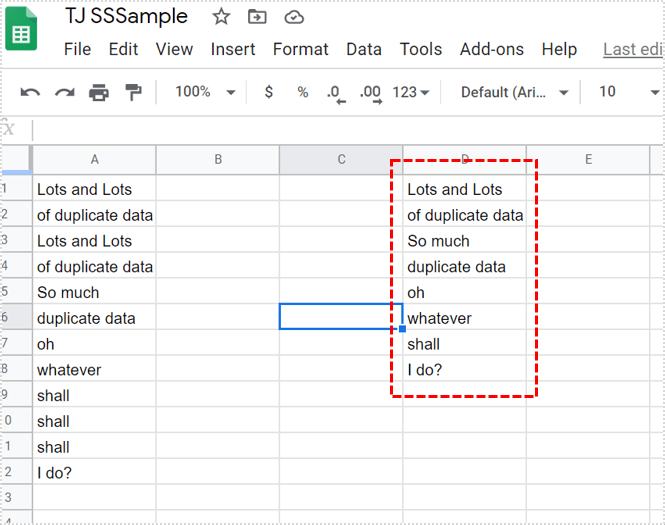Star the TJ SSSample document
The image size is (665, 525).
point(221,17)
